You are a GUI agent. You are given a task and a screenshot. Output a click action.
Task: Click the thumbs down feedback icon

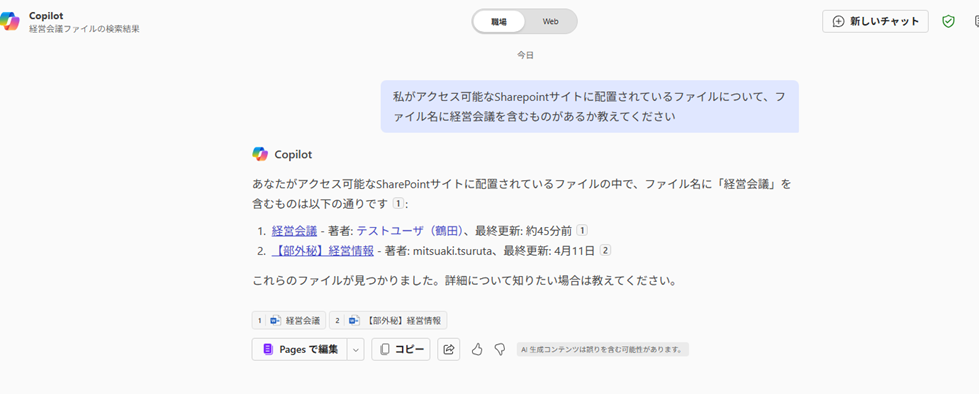point(499,349)
